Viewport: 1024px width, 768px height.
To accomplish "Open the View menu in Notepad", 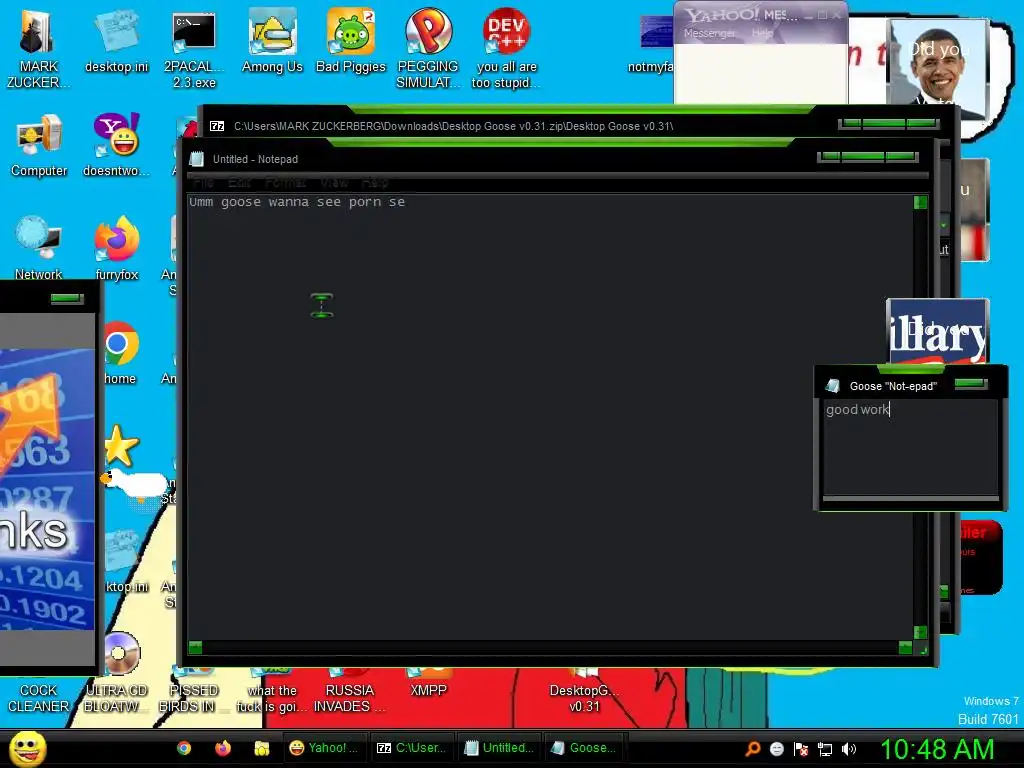I will (x=334, y=182).
